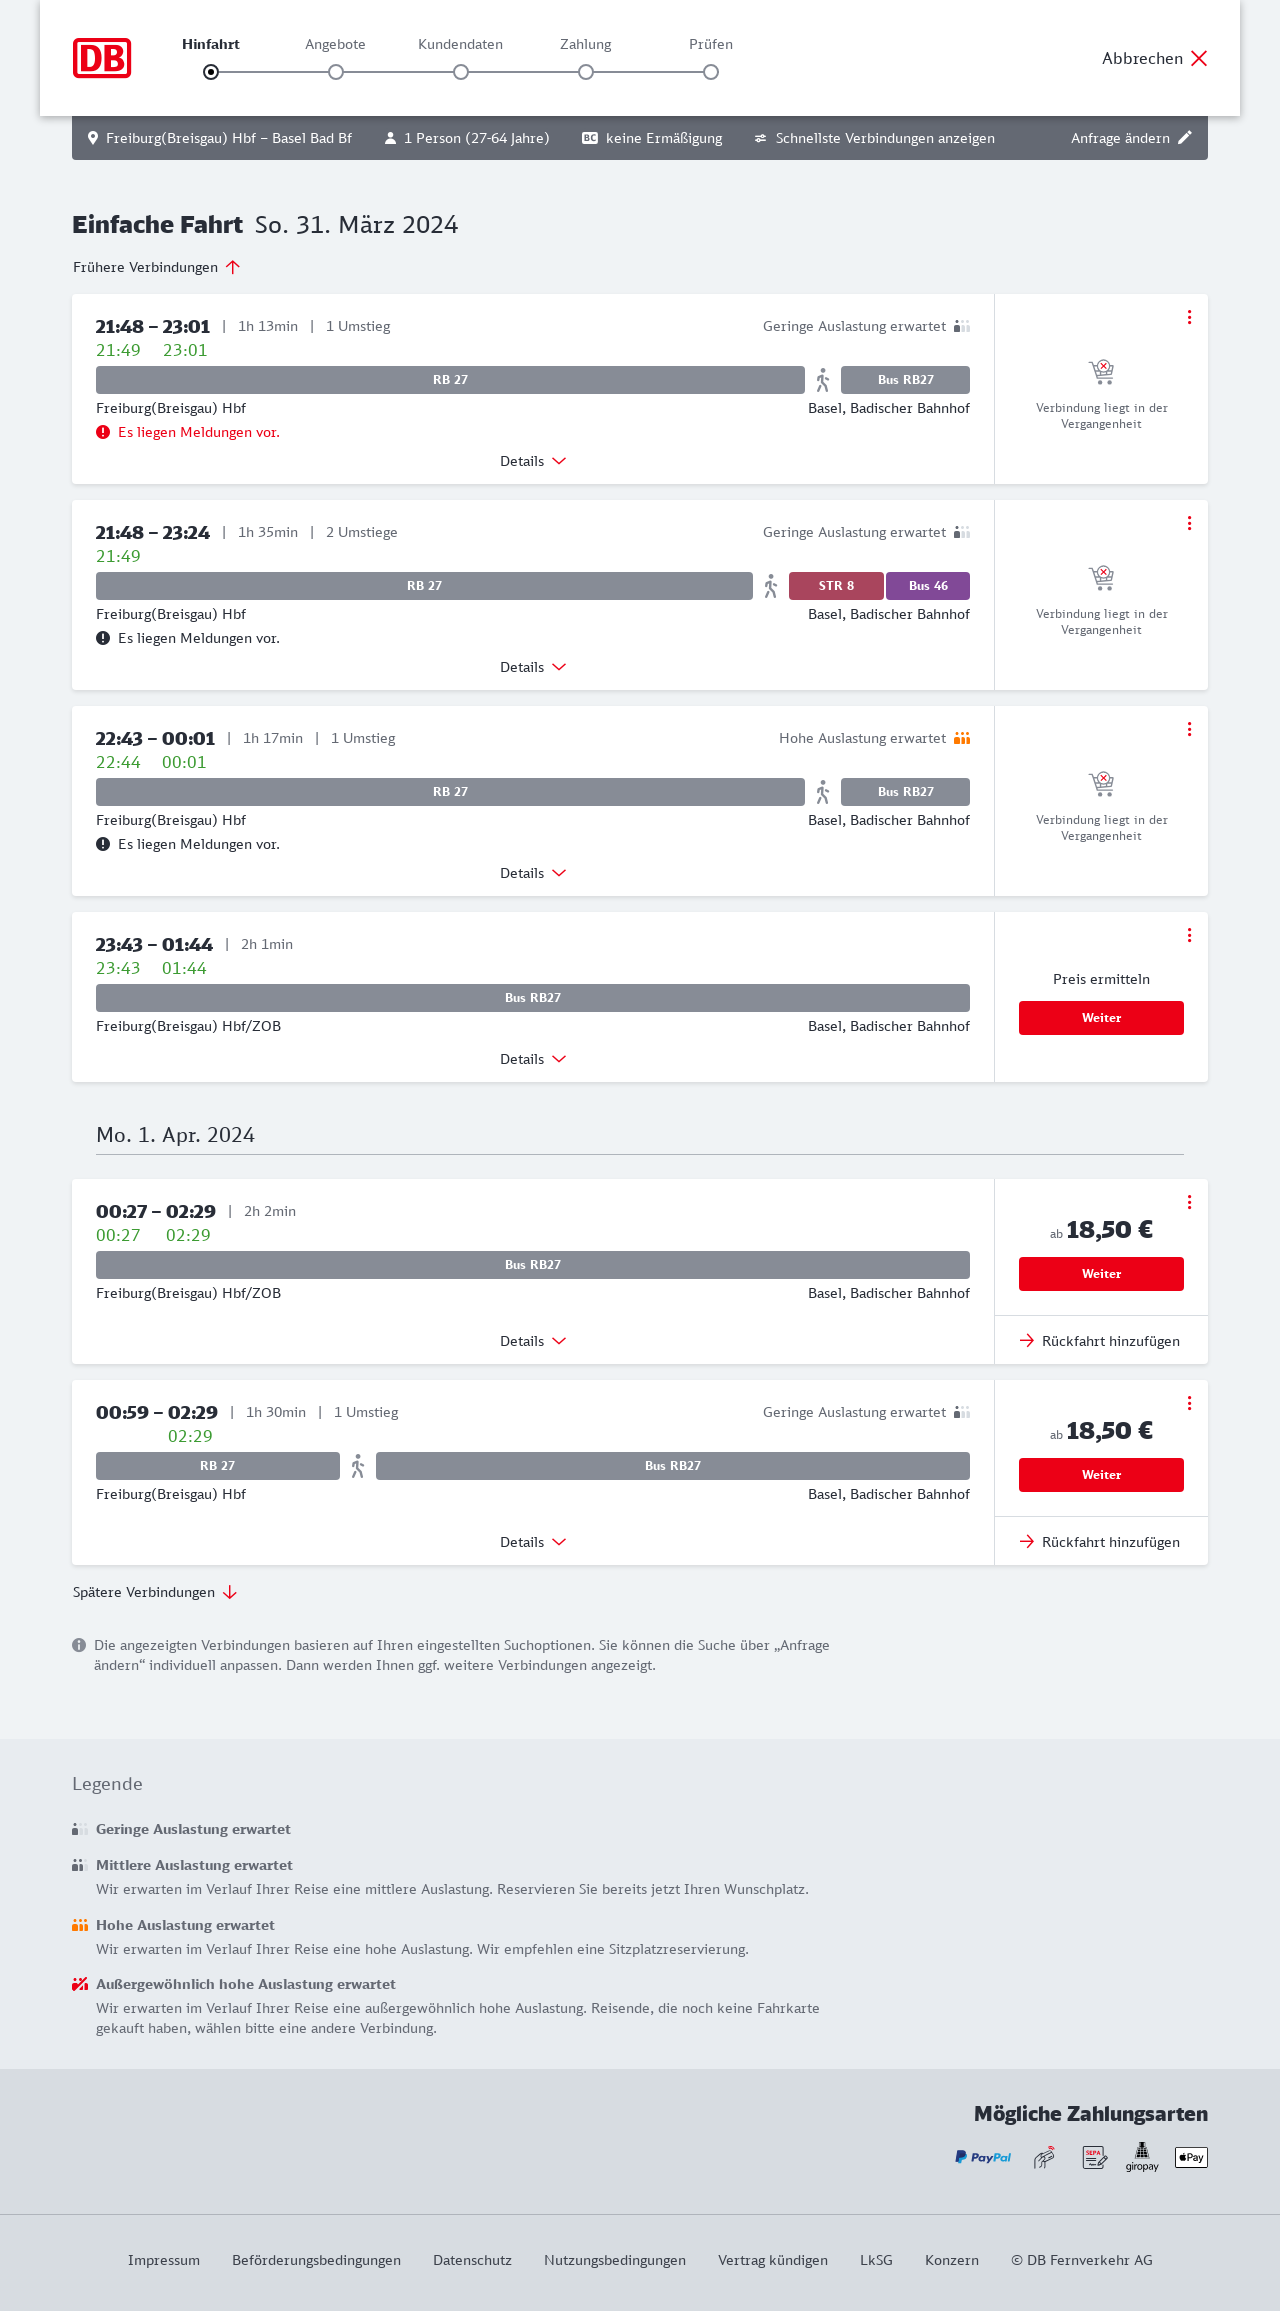Select the Zahlung step circle
This screenshot has height=2311, width=1280.
point(586,72)
